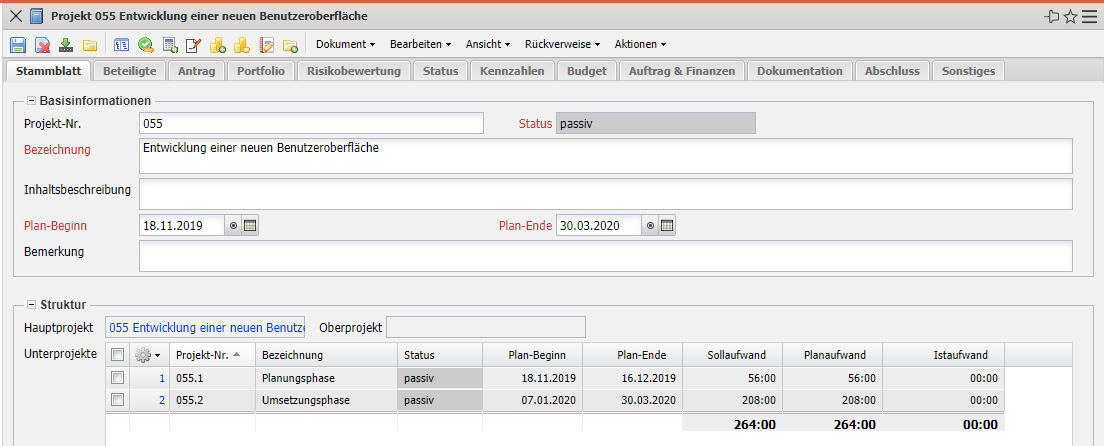Open the Ansicht menu
Screen dimensions: 1104x446
pos(488,44)
